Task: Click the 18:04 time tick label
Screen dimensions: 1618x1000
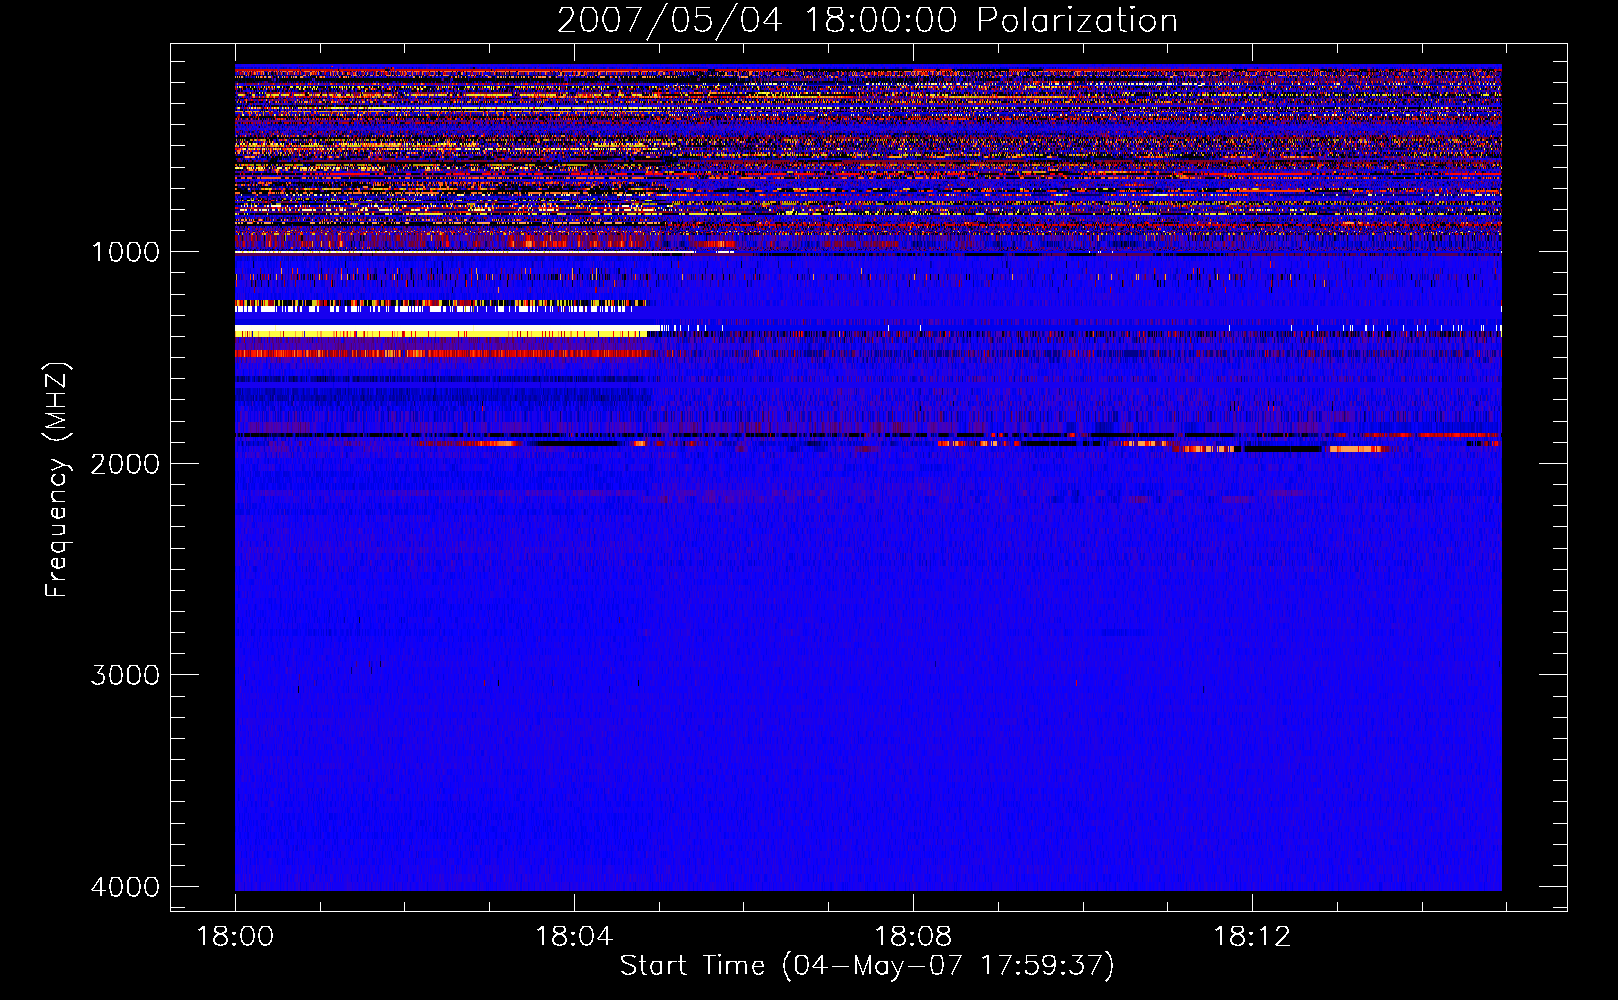Action: click(574, 937)
